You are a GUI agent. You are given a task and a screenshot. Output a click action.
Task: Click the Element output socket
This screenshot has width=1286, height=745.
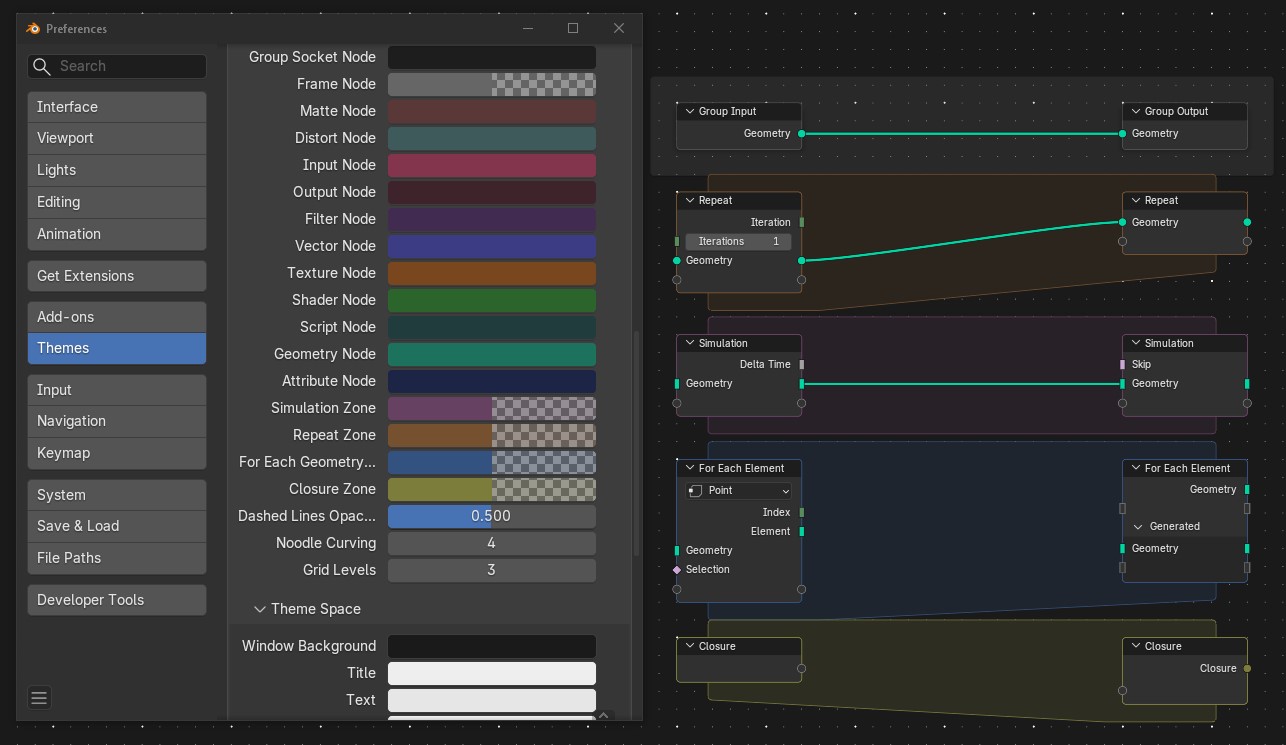click(x=802, y=531)
